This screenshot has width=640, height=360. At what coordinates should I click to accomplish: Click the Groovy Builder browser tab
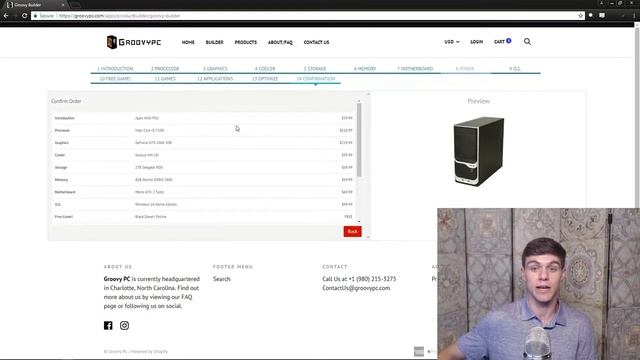coord(36,5)
